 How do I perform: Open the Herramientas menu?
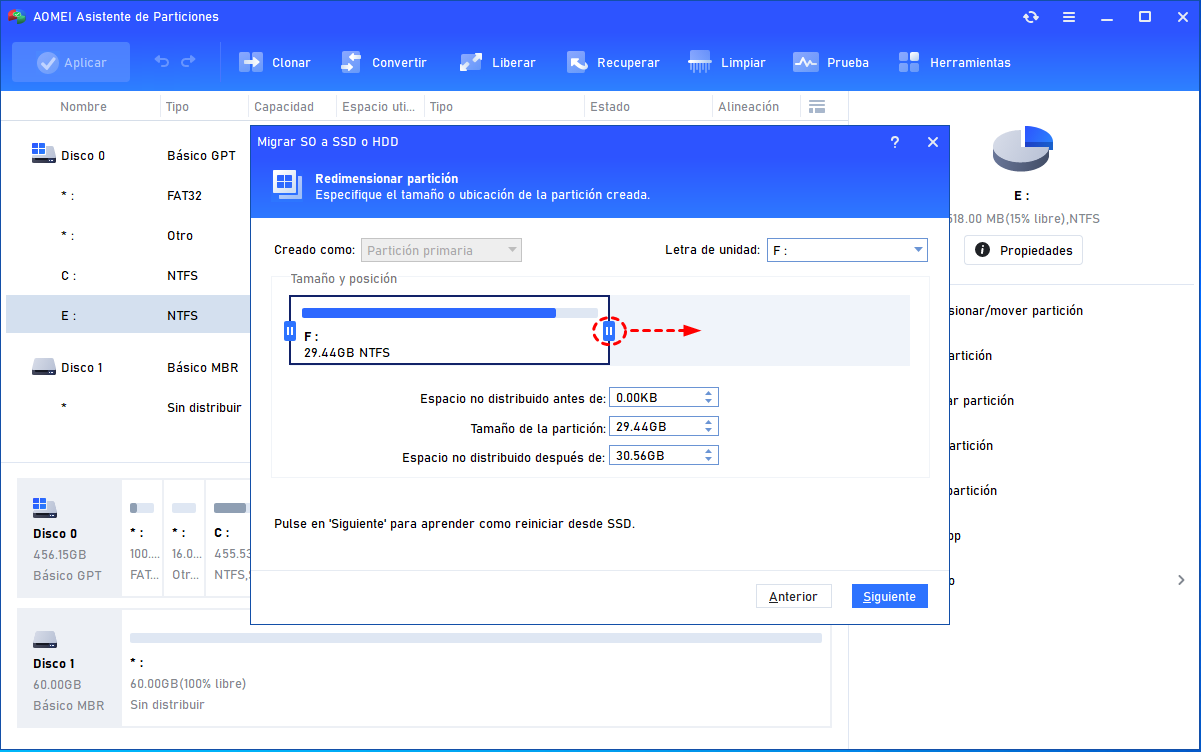pos(955,62)
